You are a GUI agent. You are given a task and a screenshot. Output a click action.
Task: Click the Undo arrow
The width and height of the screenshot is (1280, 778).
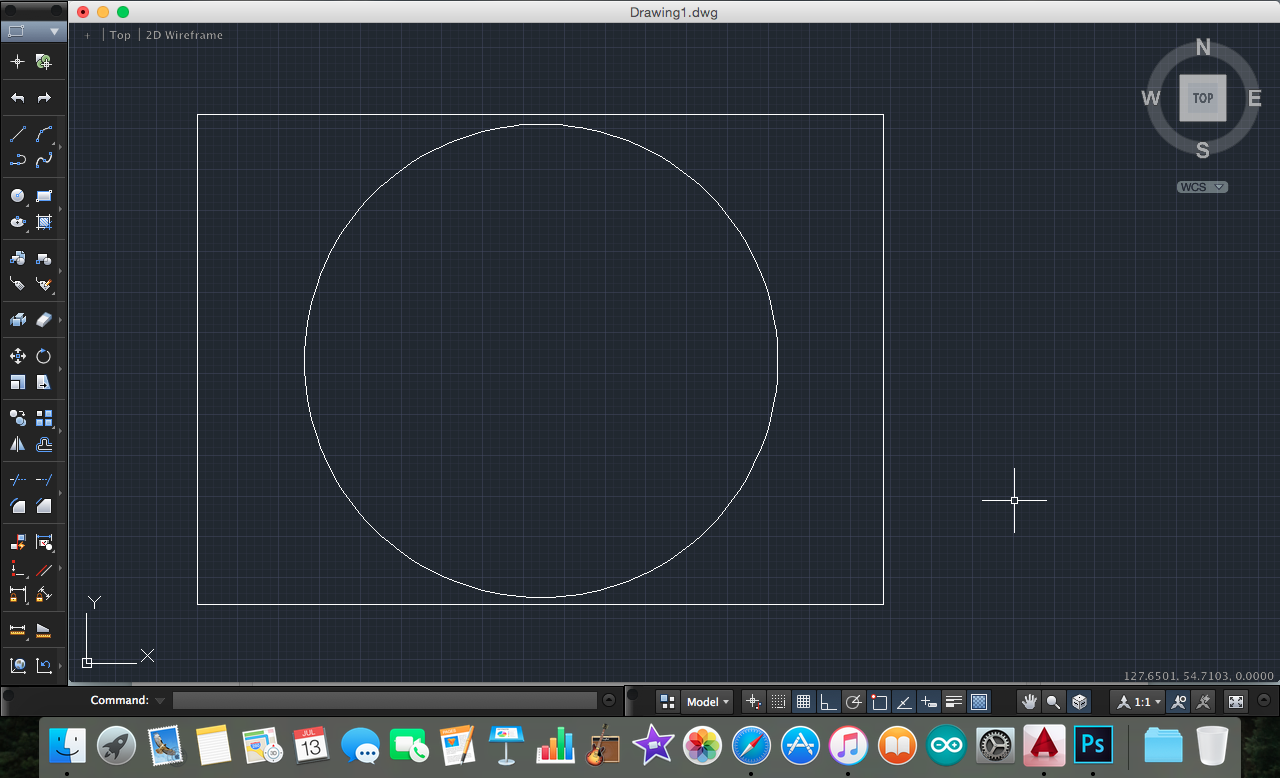tap(17, 98)
